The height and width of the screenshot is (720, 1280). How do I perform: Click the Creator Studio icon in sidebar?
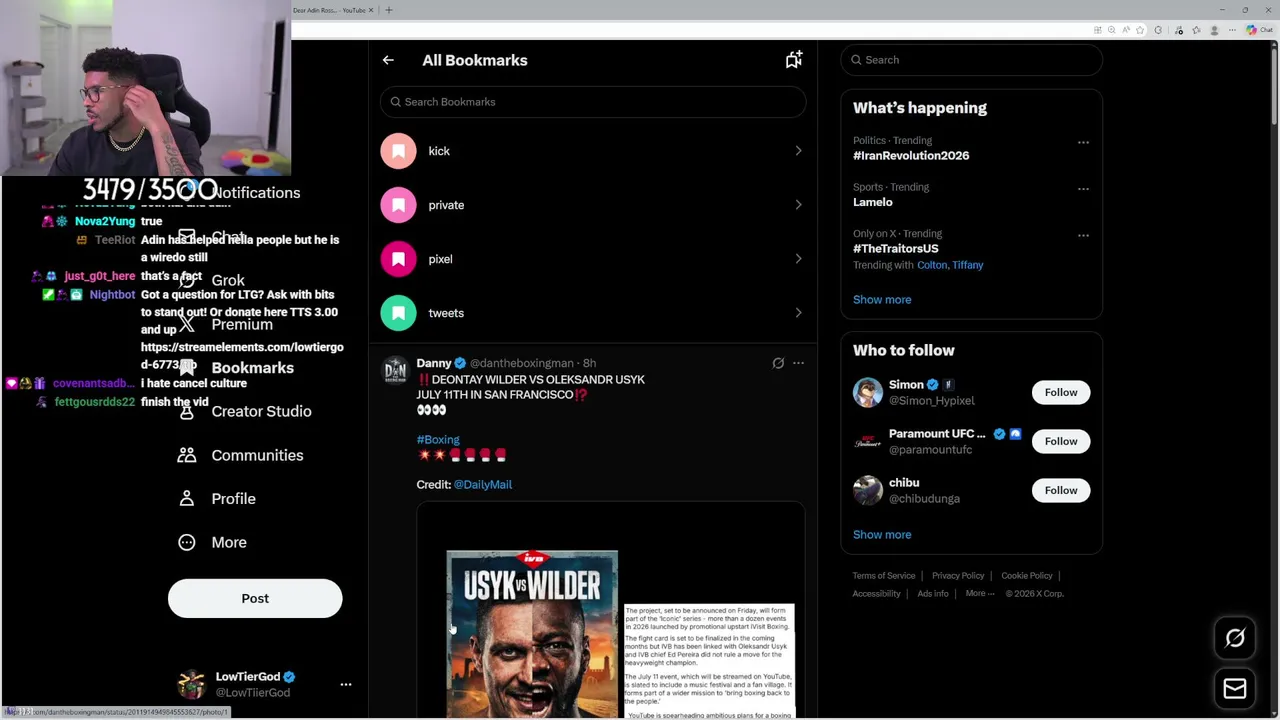187,411
